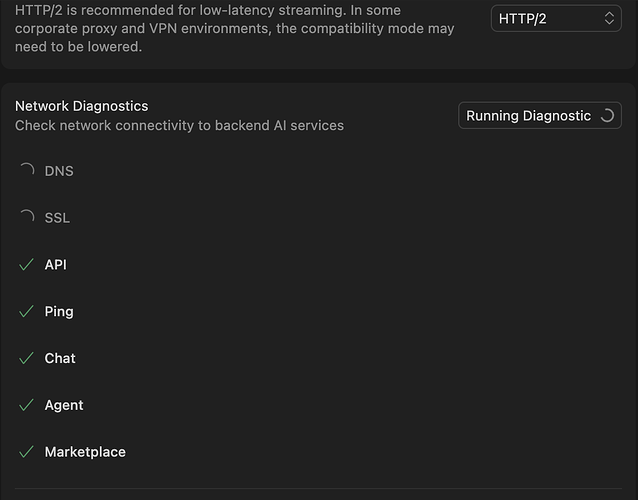Select the Chat diagnostic result label
638x500 pixels.
60,359
